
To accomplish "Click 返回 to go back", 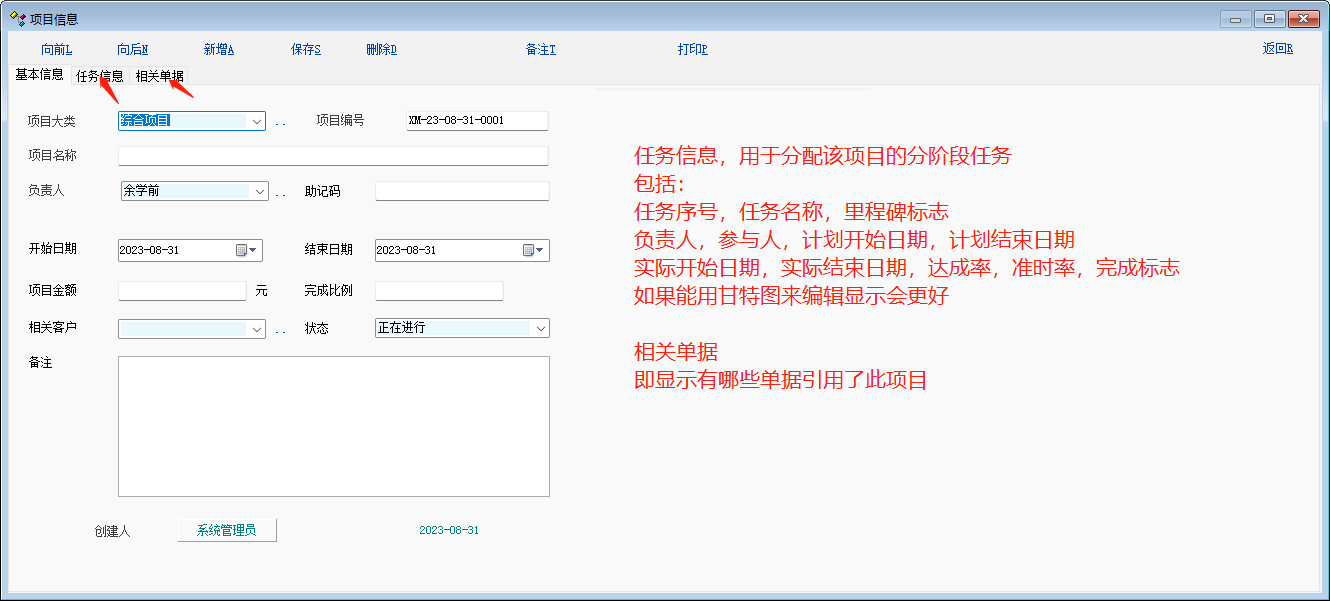I will tap(1277, 48).
